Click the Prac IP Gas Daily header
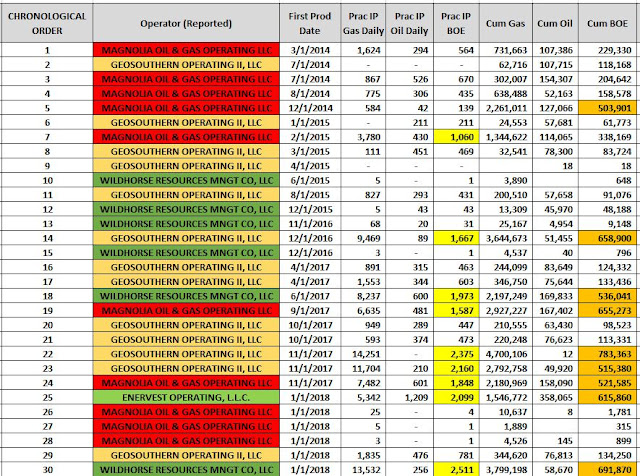This screenshot has width=640, height=476. click(x=363, y=23)
